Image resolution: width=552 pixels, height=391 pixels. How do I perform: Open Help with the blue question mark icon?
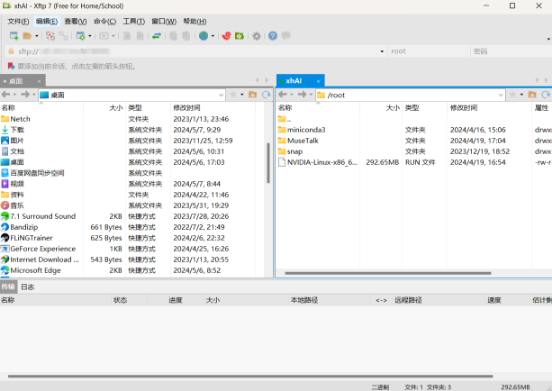click(x=272, y=36)
